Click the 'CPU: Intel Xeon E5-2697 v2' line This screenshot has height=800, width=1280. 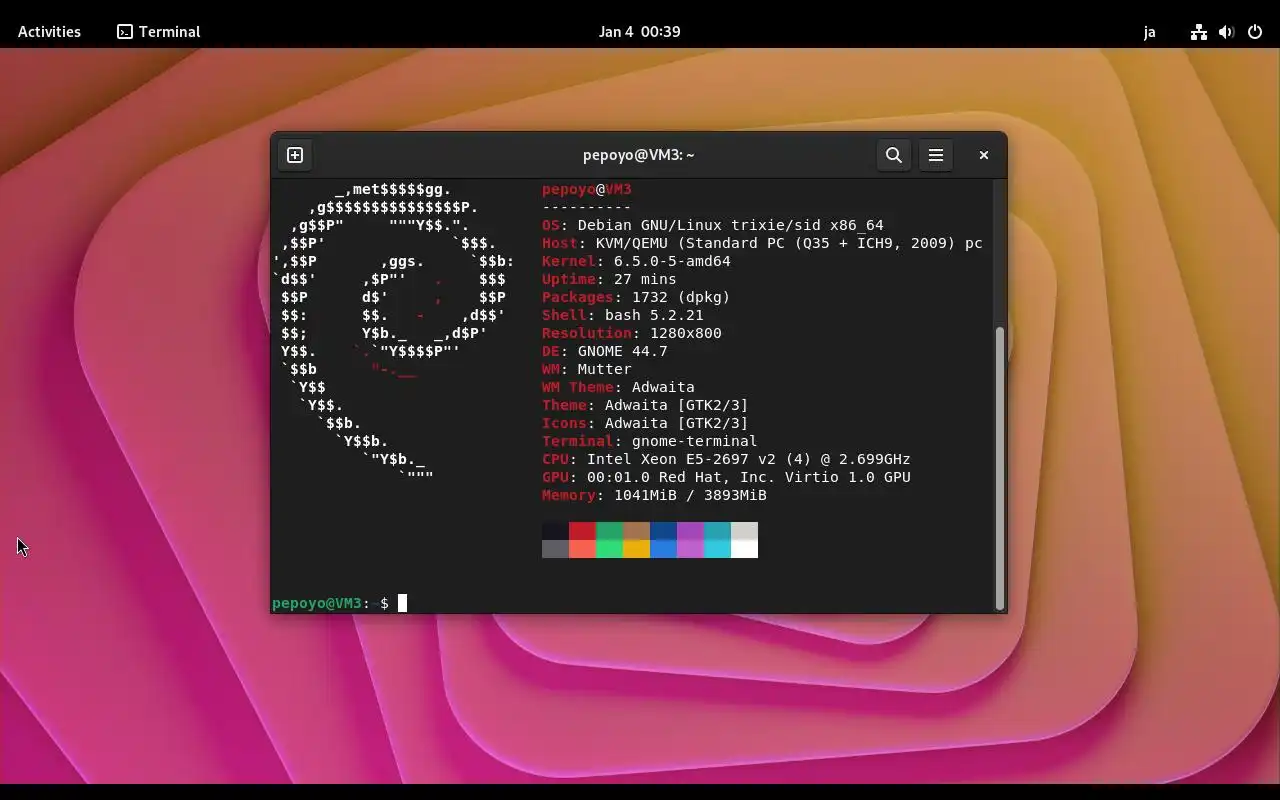pos(726,459)
